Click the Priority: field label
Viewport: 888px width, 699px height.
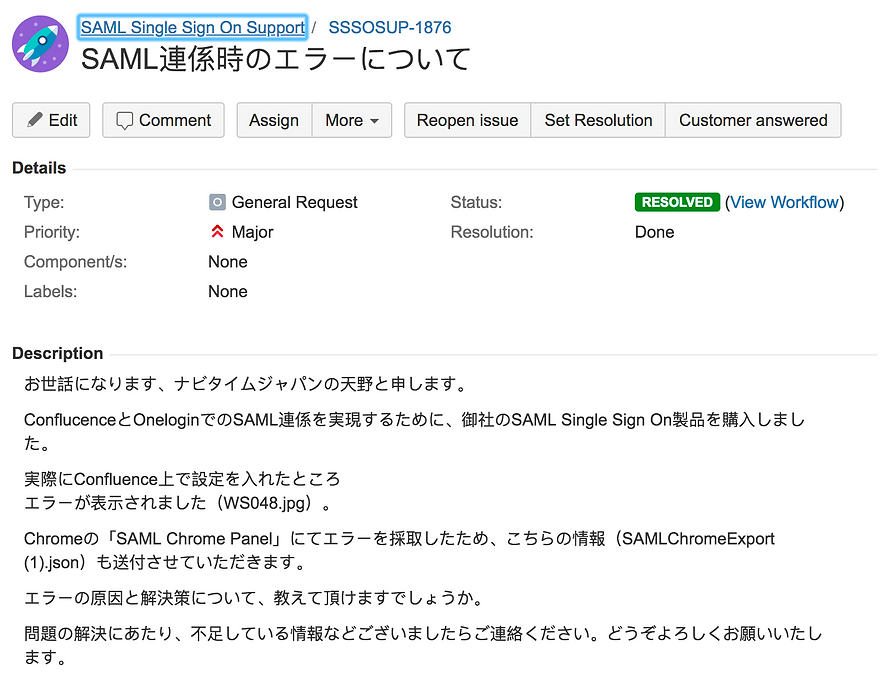tap(52, 232)
